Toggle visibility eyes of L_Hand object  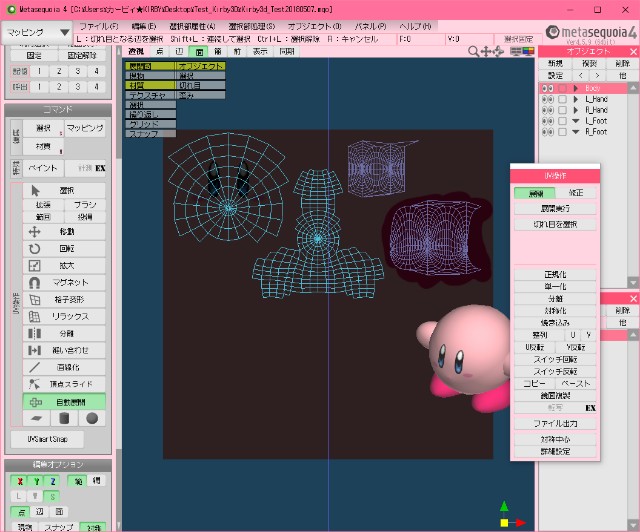547,99
